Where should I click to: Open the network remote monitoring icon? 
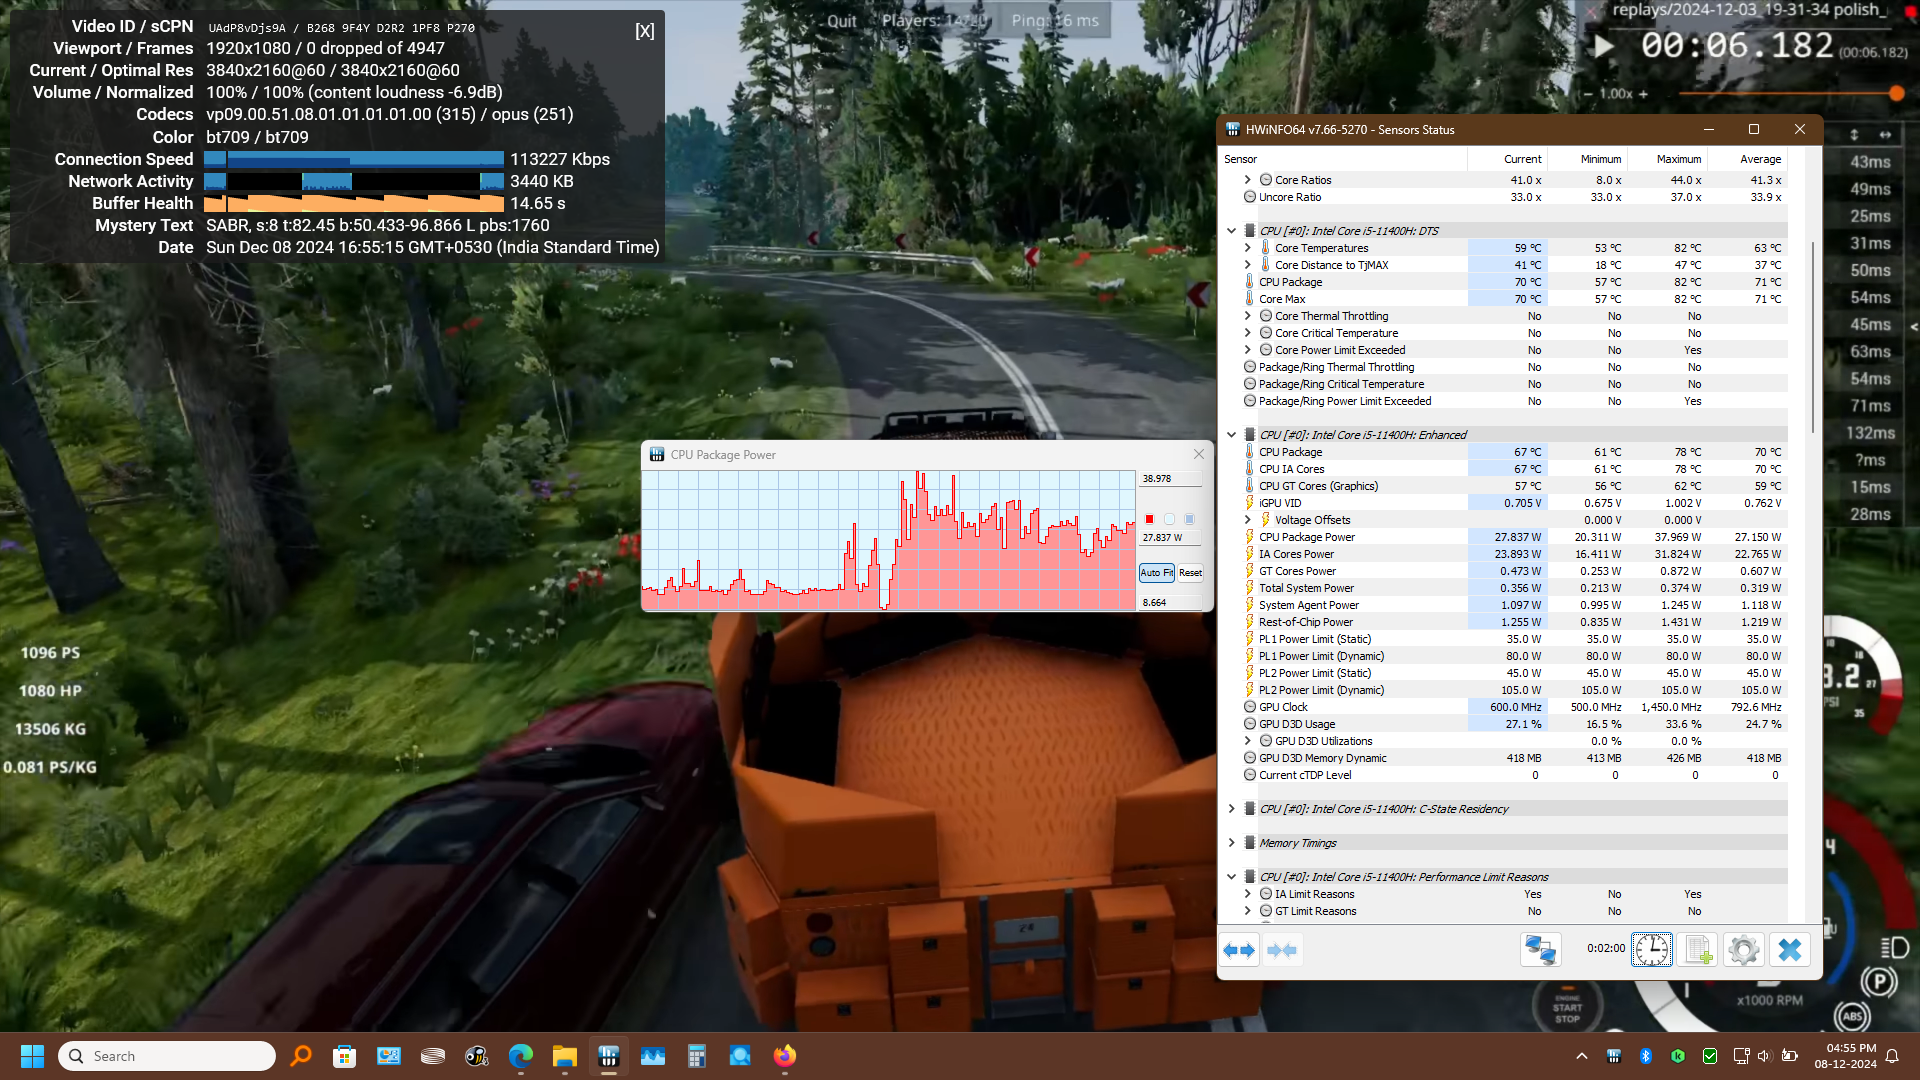coord(1540,950)
